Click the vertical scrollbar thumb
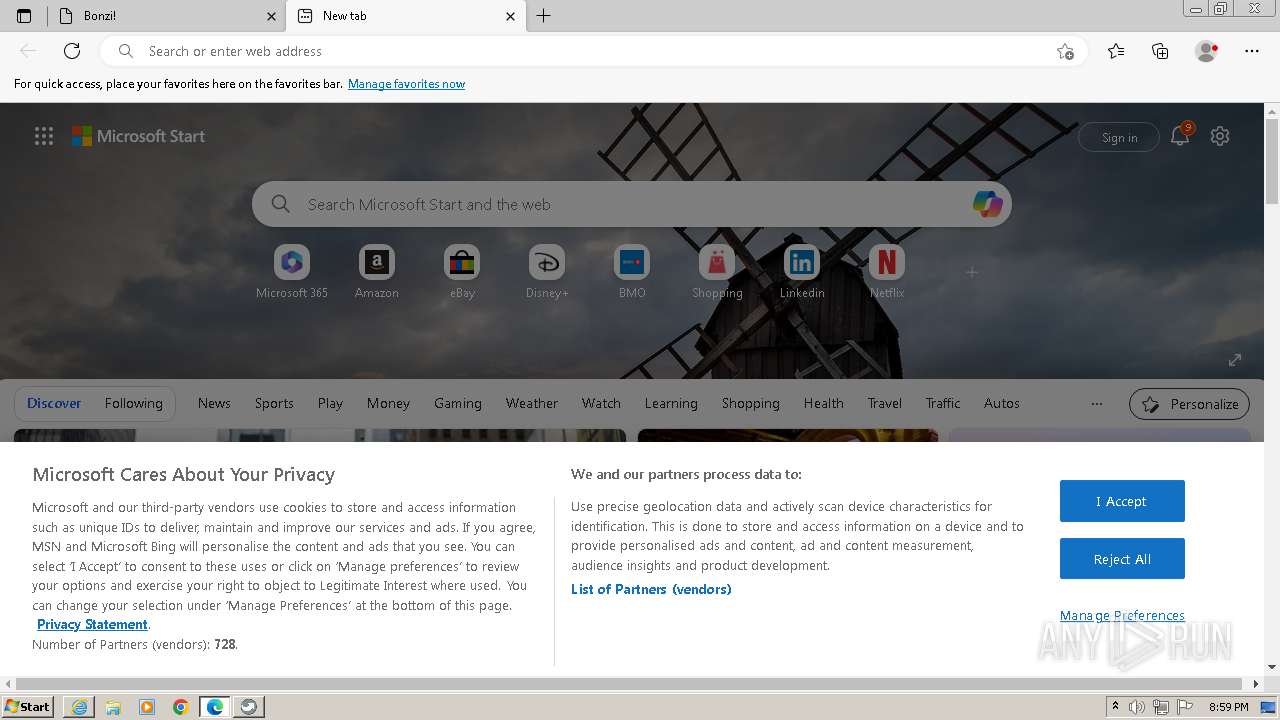The width and height of the screenshot is (1280, 720). tap(1272, 160)
